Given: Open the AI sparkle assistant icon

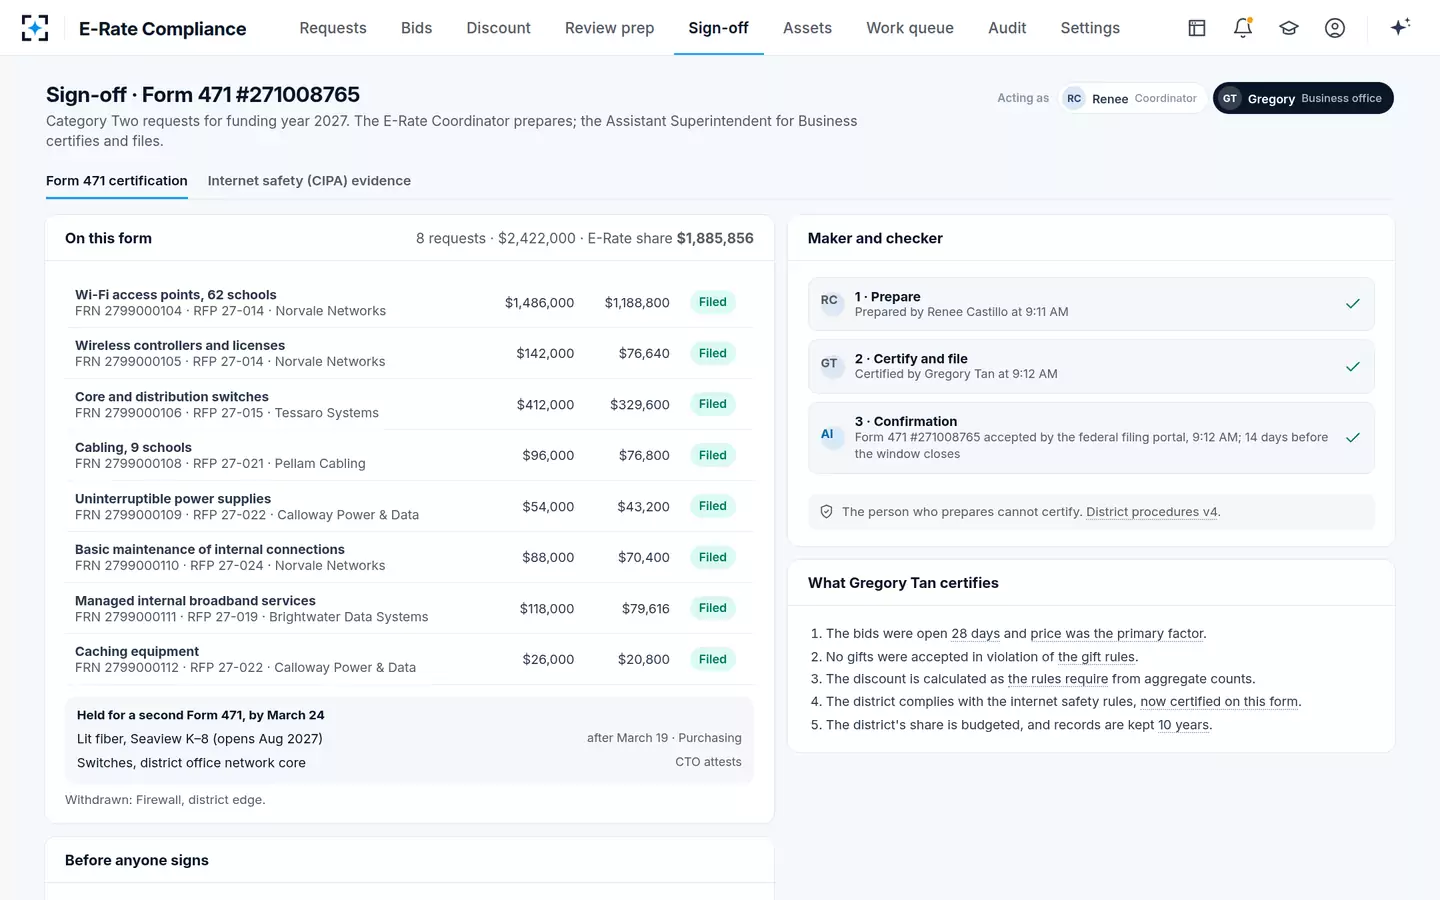Looking at the screenshot, I should (1400, 27).
